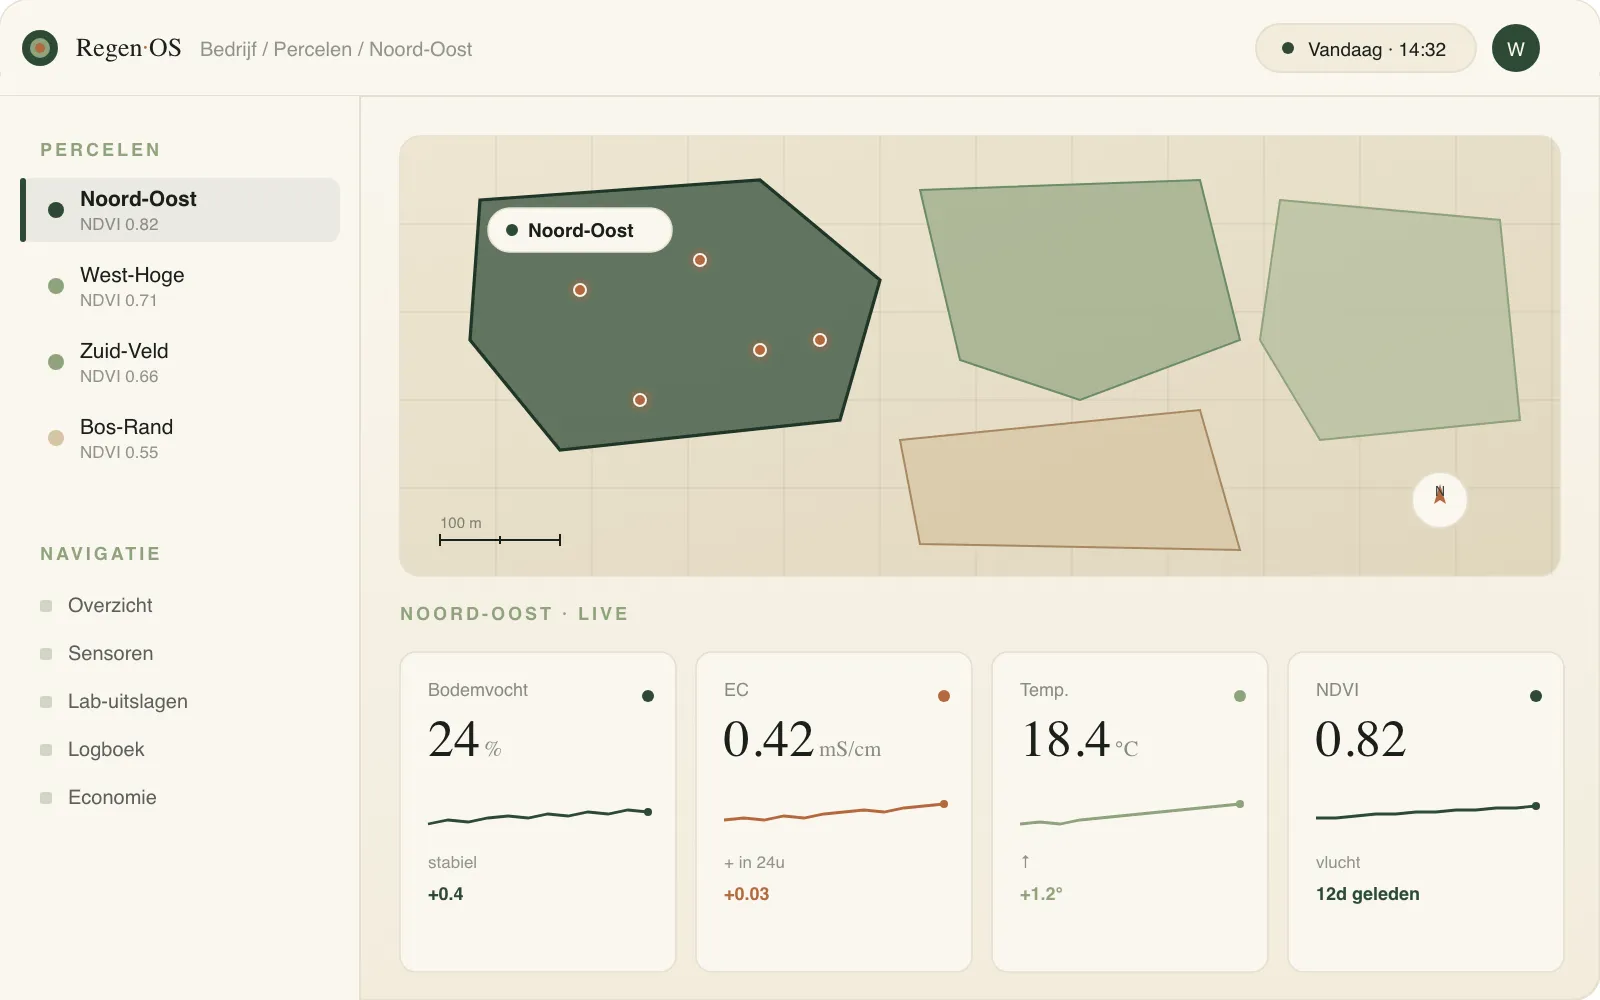This screenshot has width=1600, height=1000.
Task: Select the Zuid-Veld parcel
Action: tap(180, 362)
